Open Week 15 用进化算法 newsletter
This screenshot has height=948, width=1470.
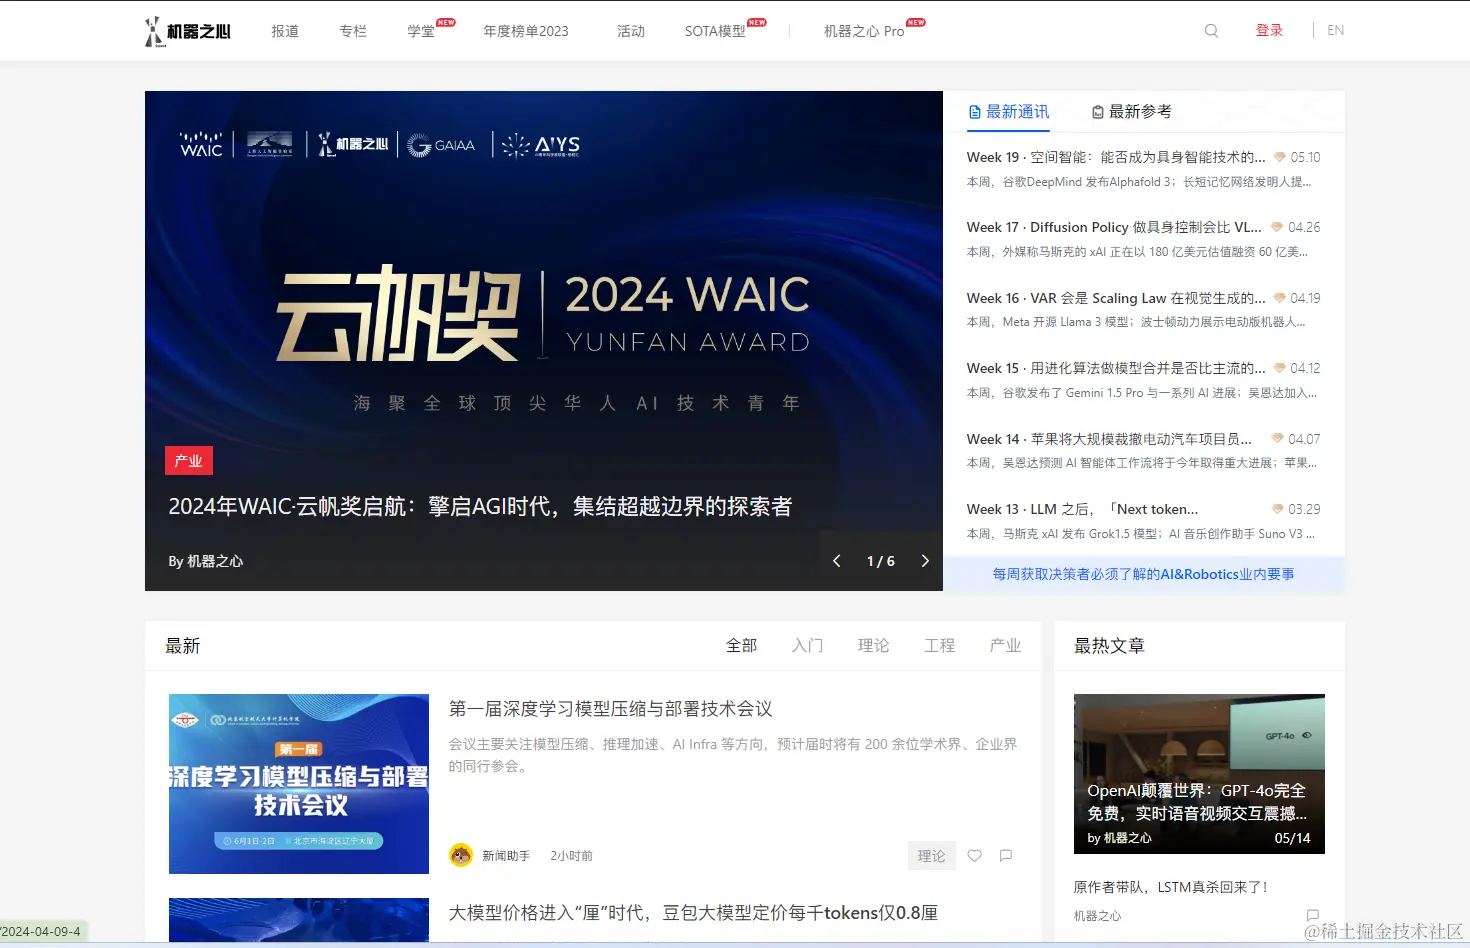(x=1116, y=368)
